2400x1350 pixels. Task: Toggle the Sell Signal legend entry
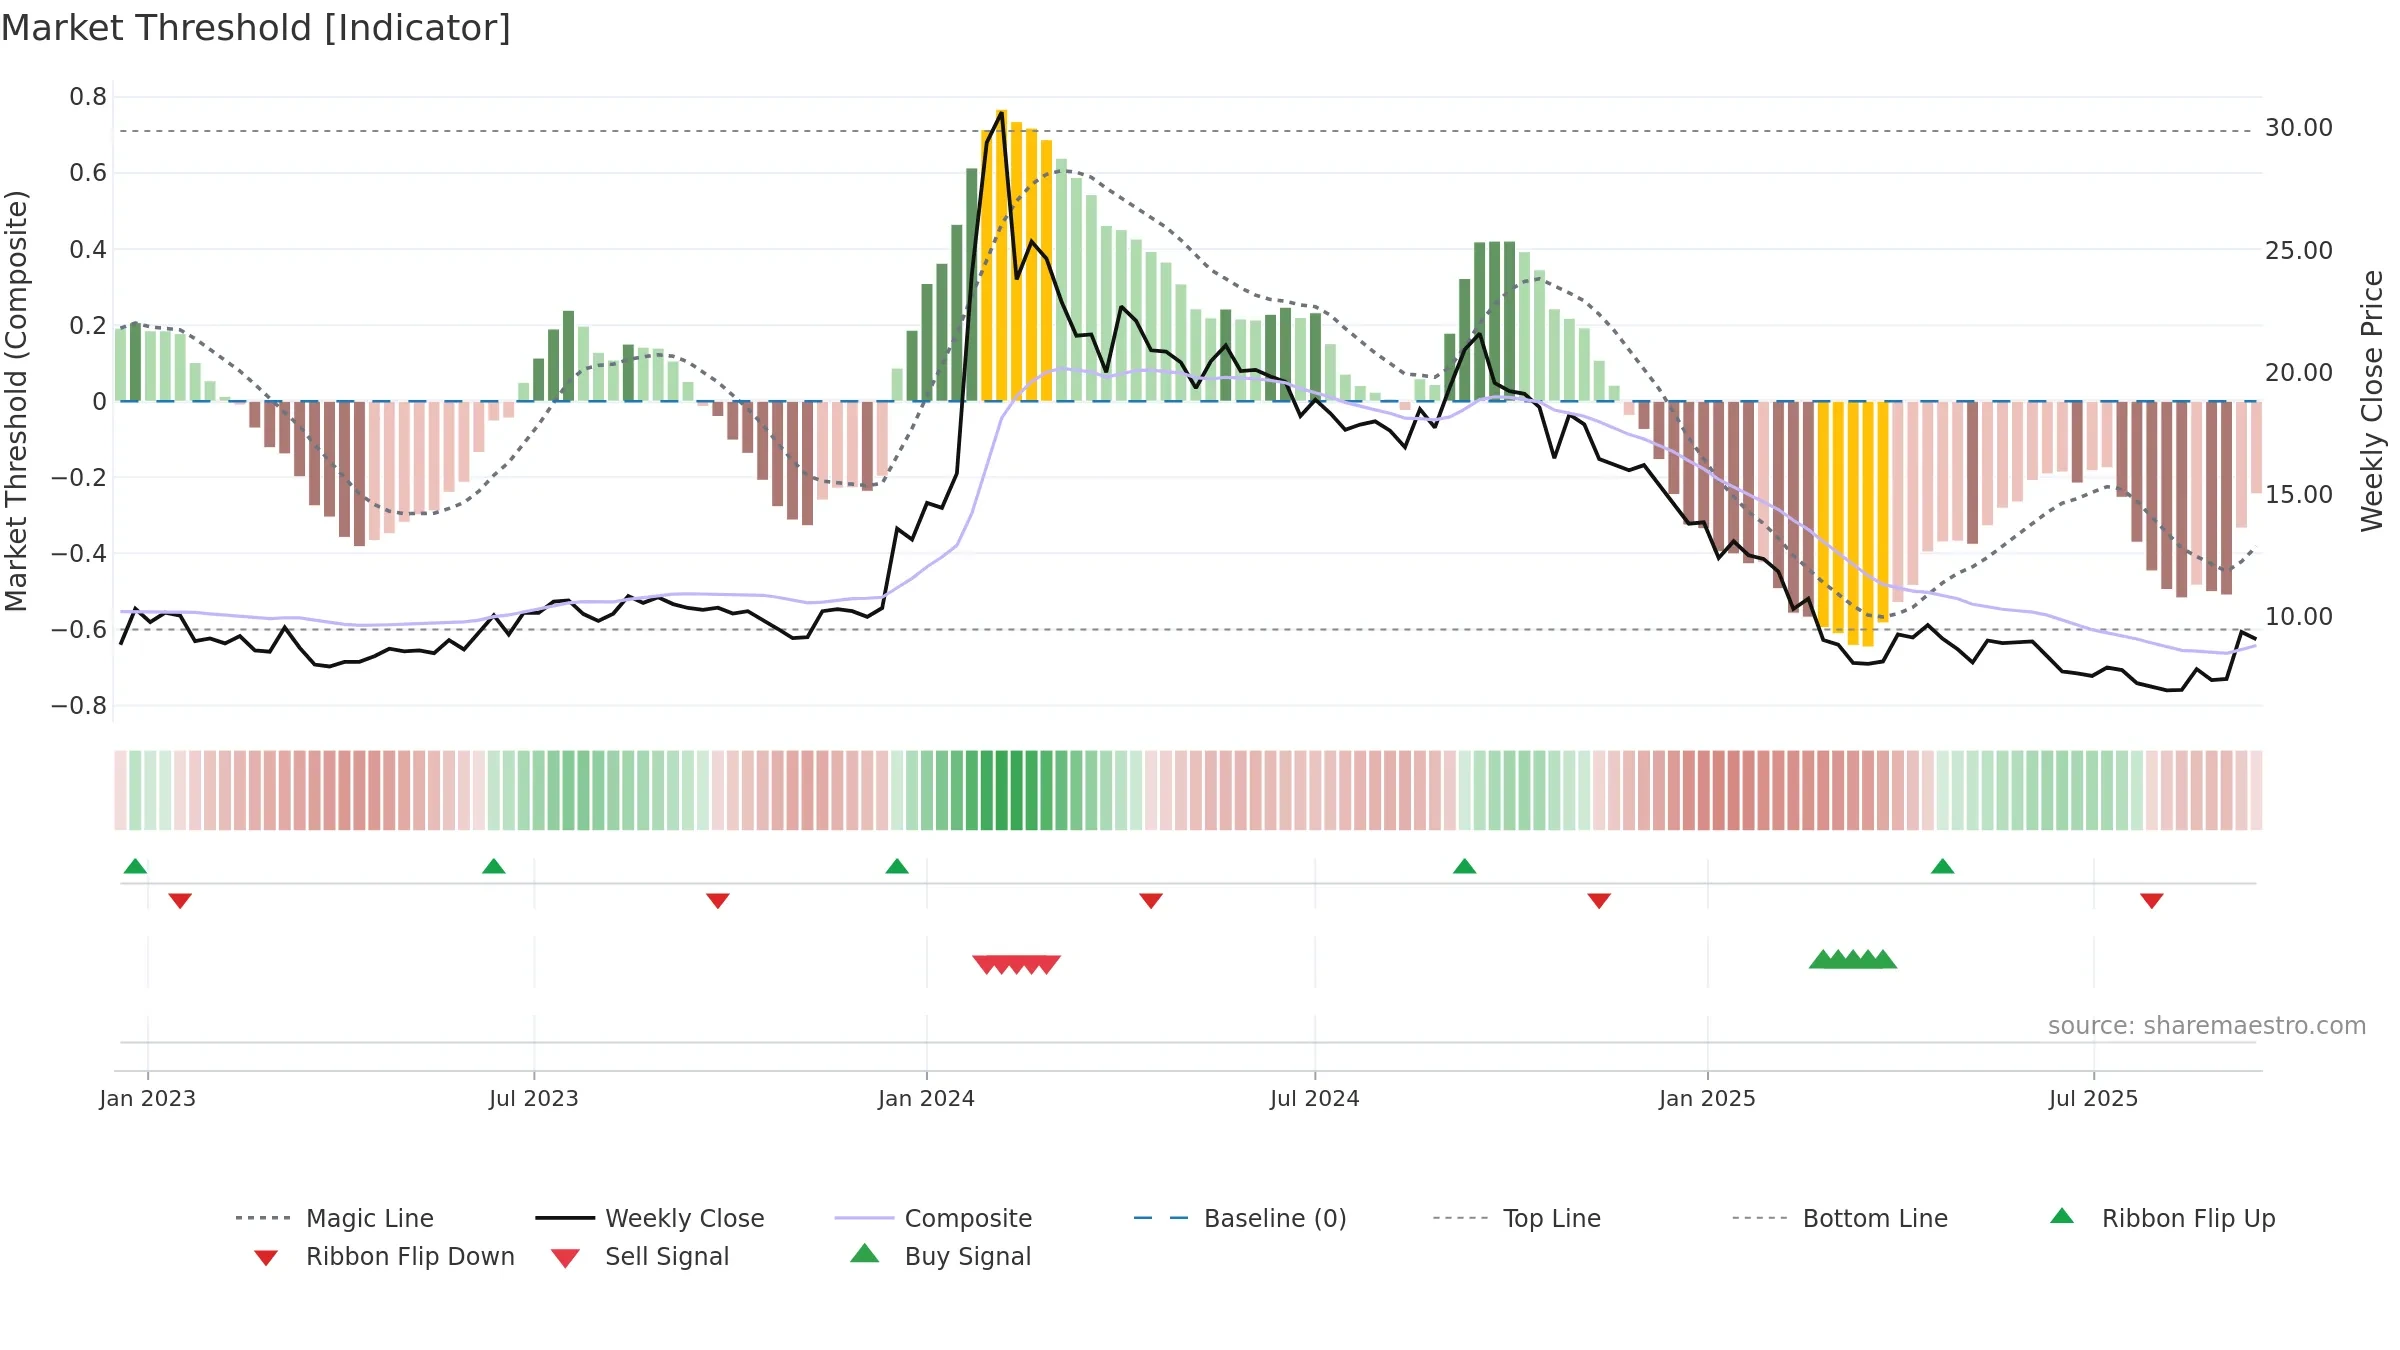point(640,1256)
